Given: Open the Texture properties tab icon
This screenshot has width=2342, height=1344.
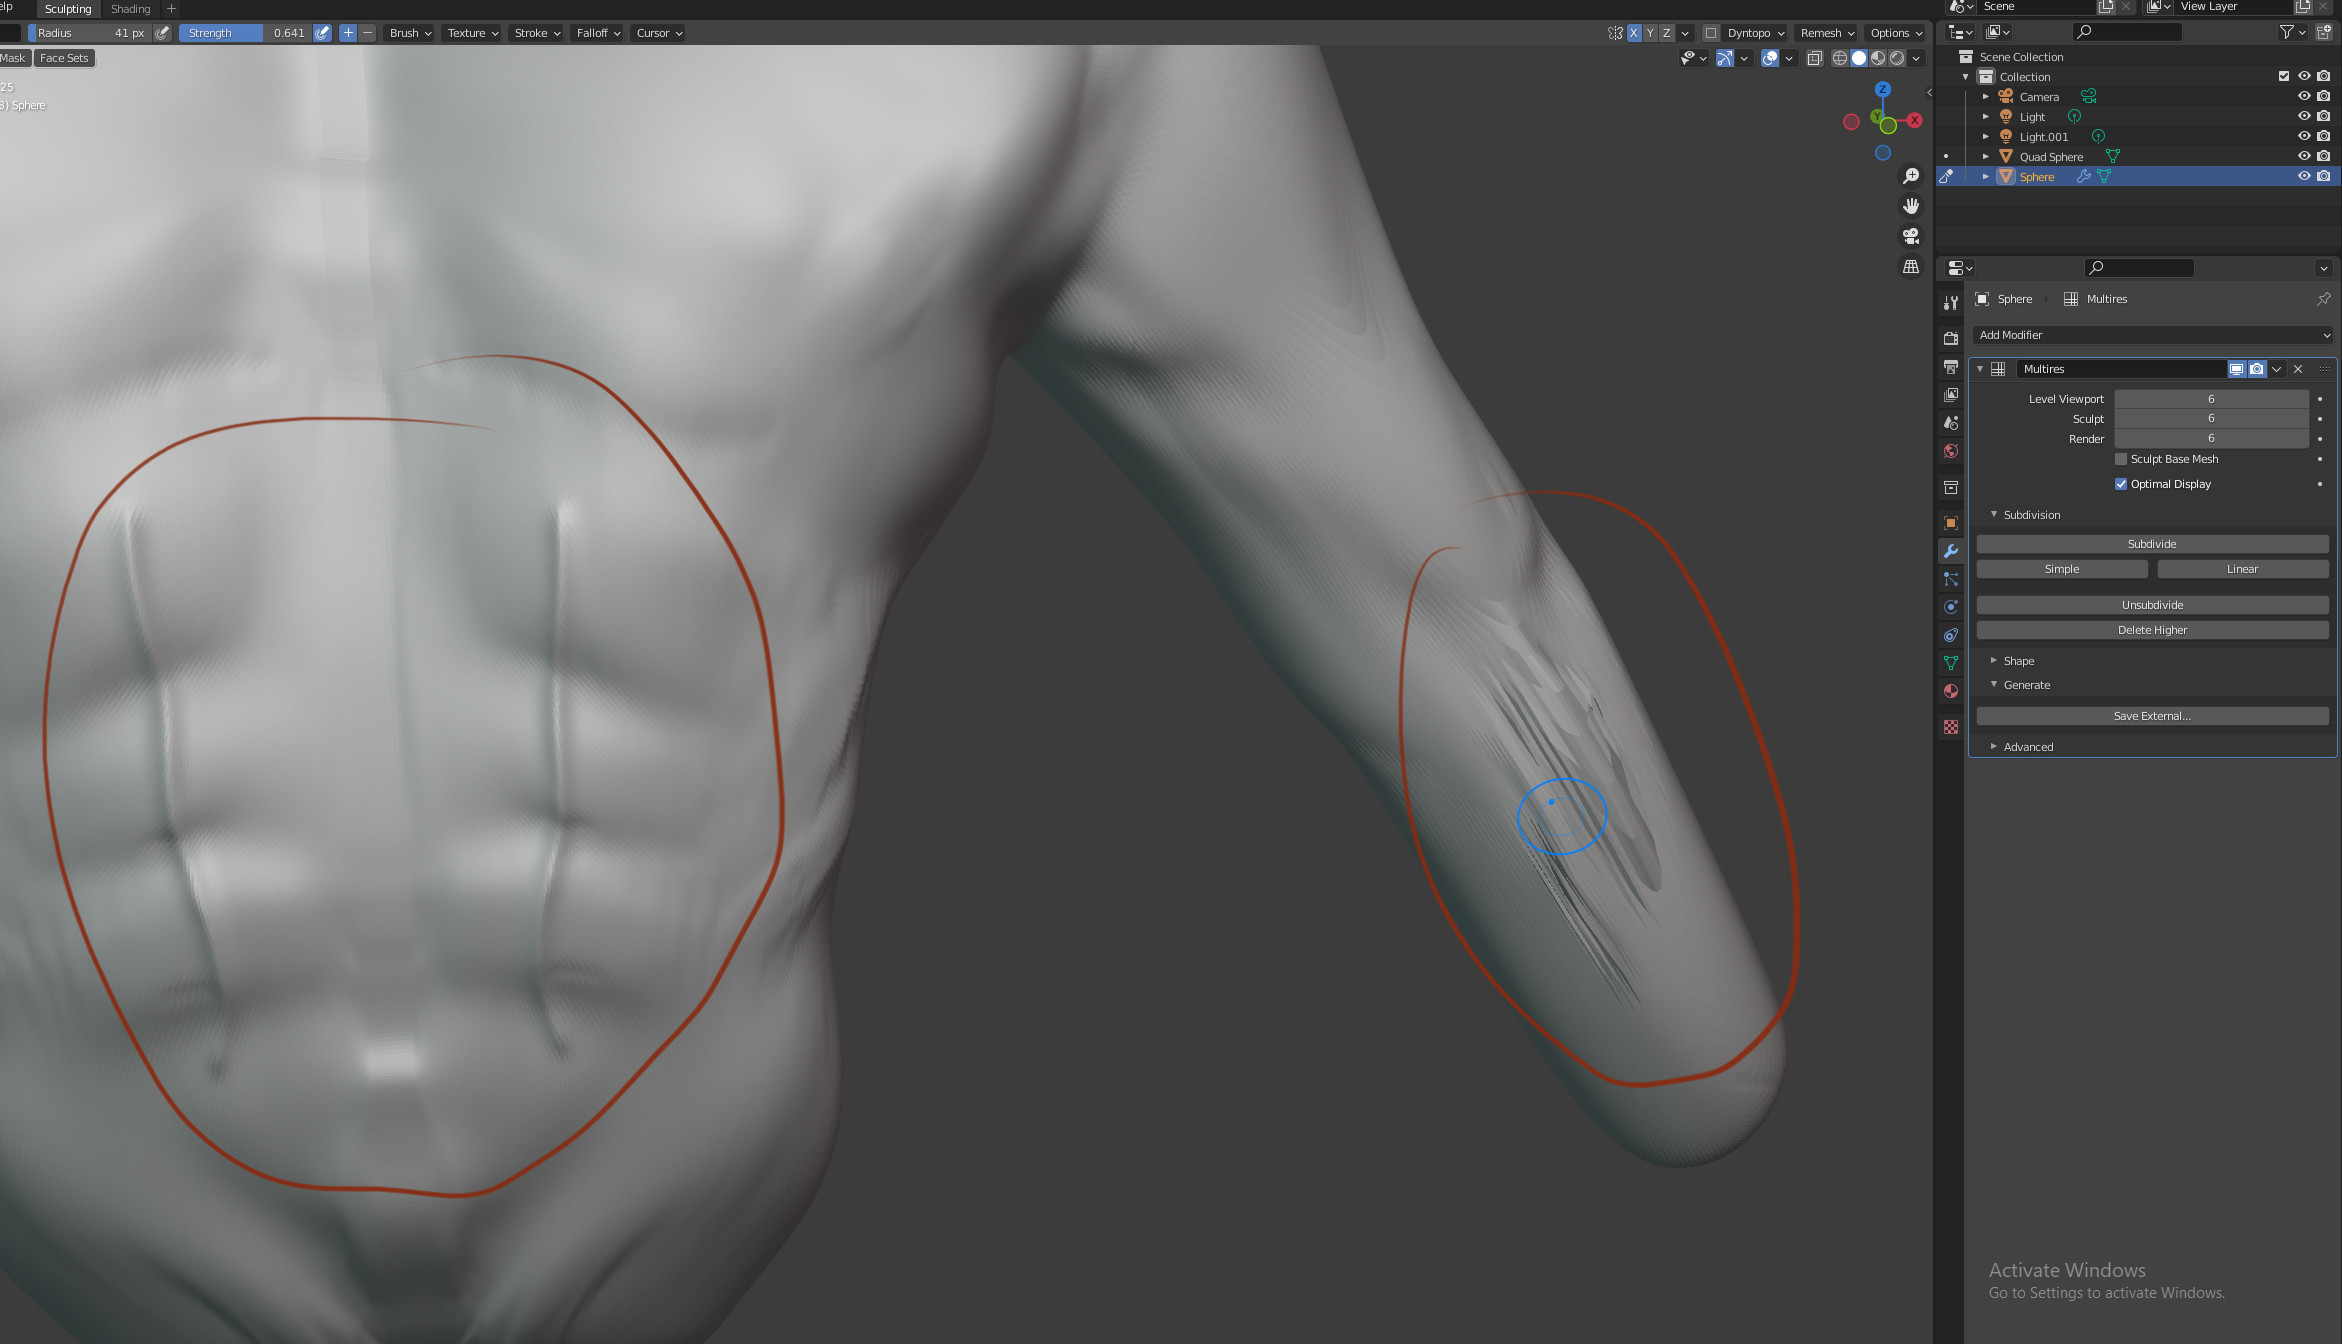Looking at the screenshot, I should [1950, 727].
